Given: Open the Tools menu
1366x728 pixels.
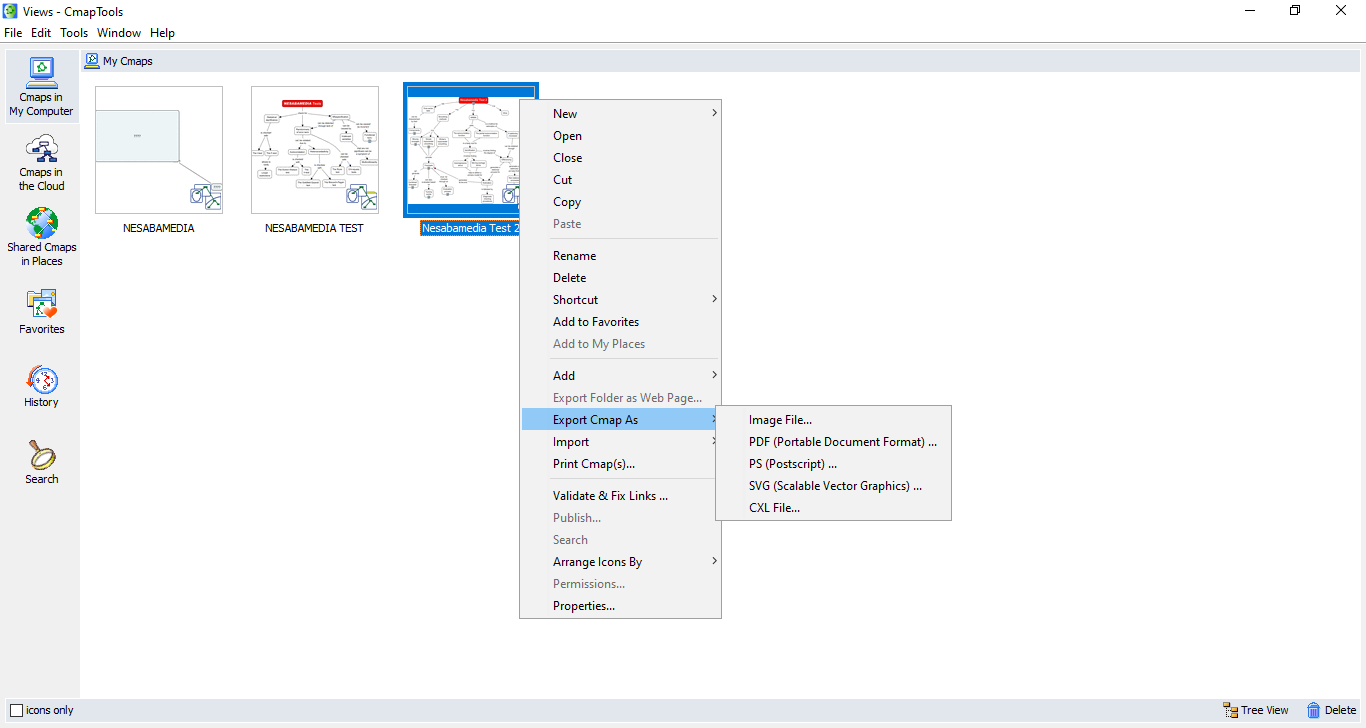Looking at the screenshot, I should pyautogui.click(x=74, y=33).
